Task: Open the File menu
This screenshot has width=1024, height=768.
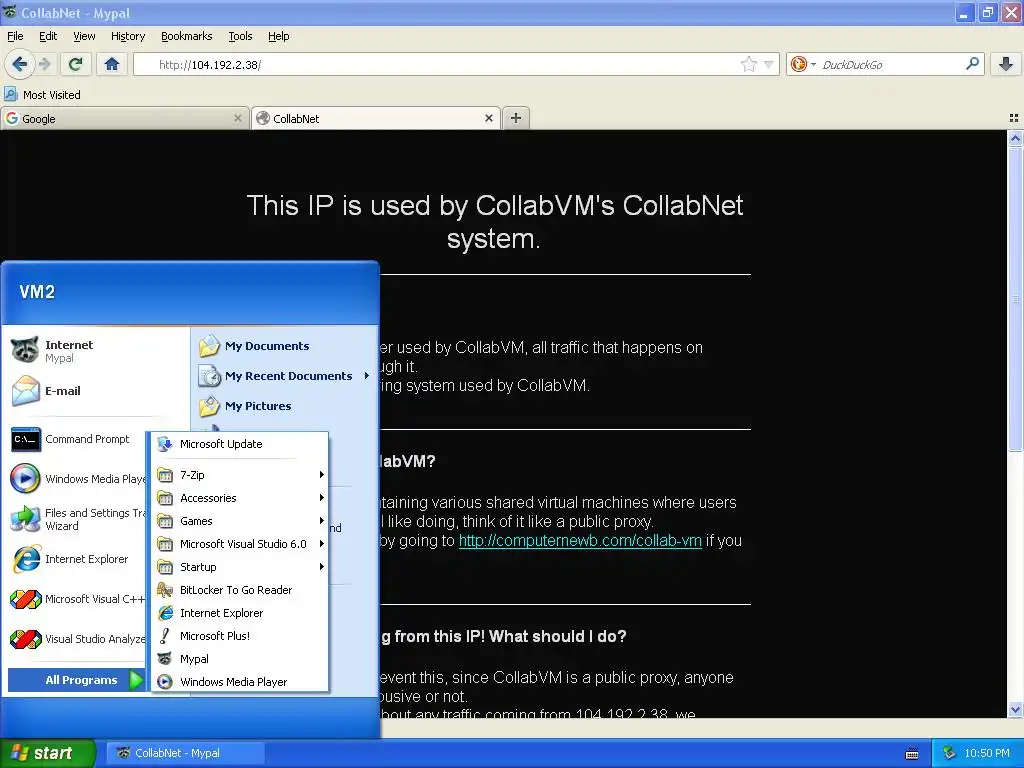Action: 15,36
